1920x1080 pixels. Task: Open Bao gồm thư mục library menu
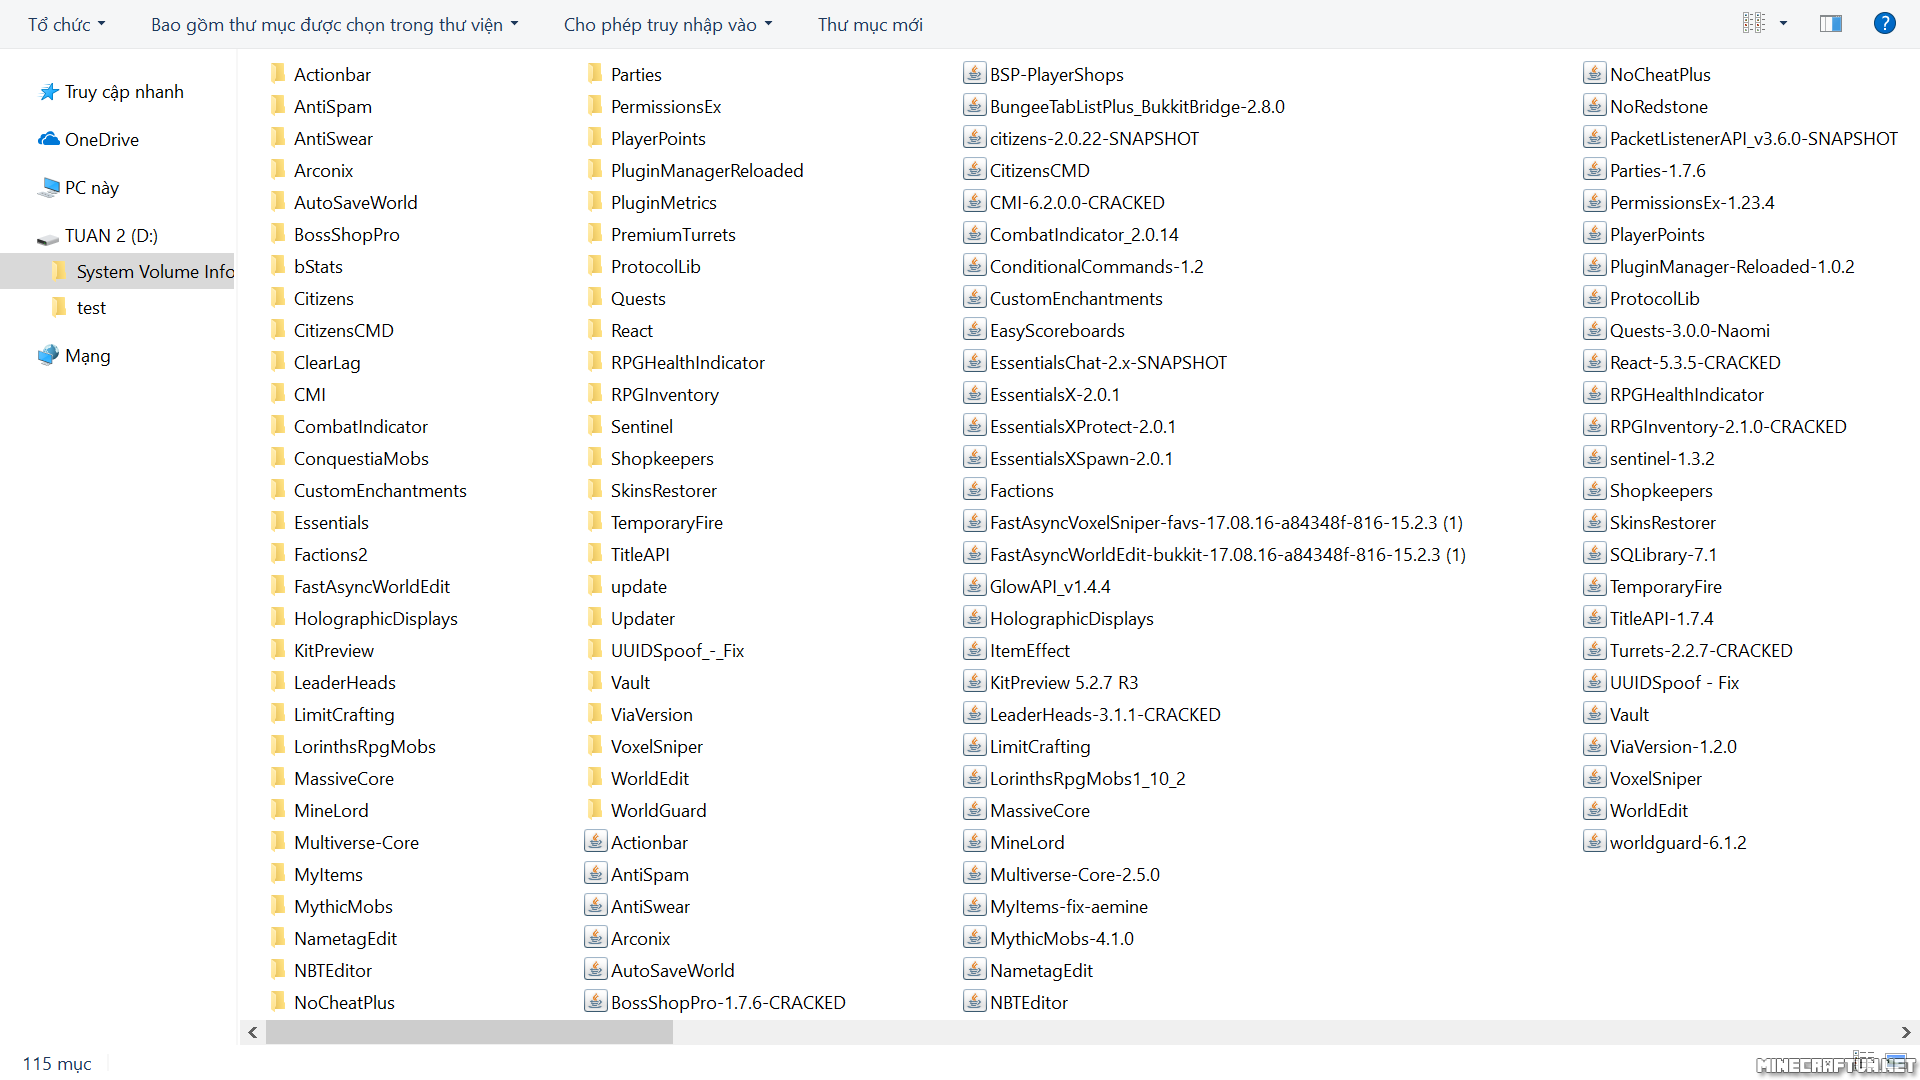coord(334,25)
